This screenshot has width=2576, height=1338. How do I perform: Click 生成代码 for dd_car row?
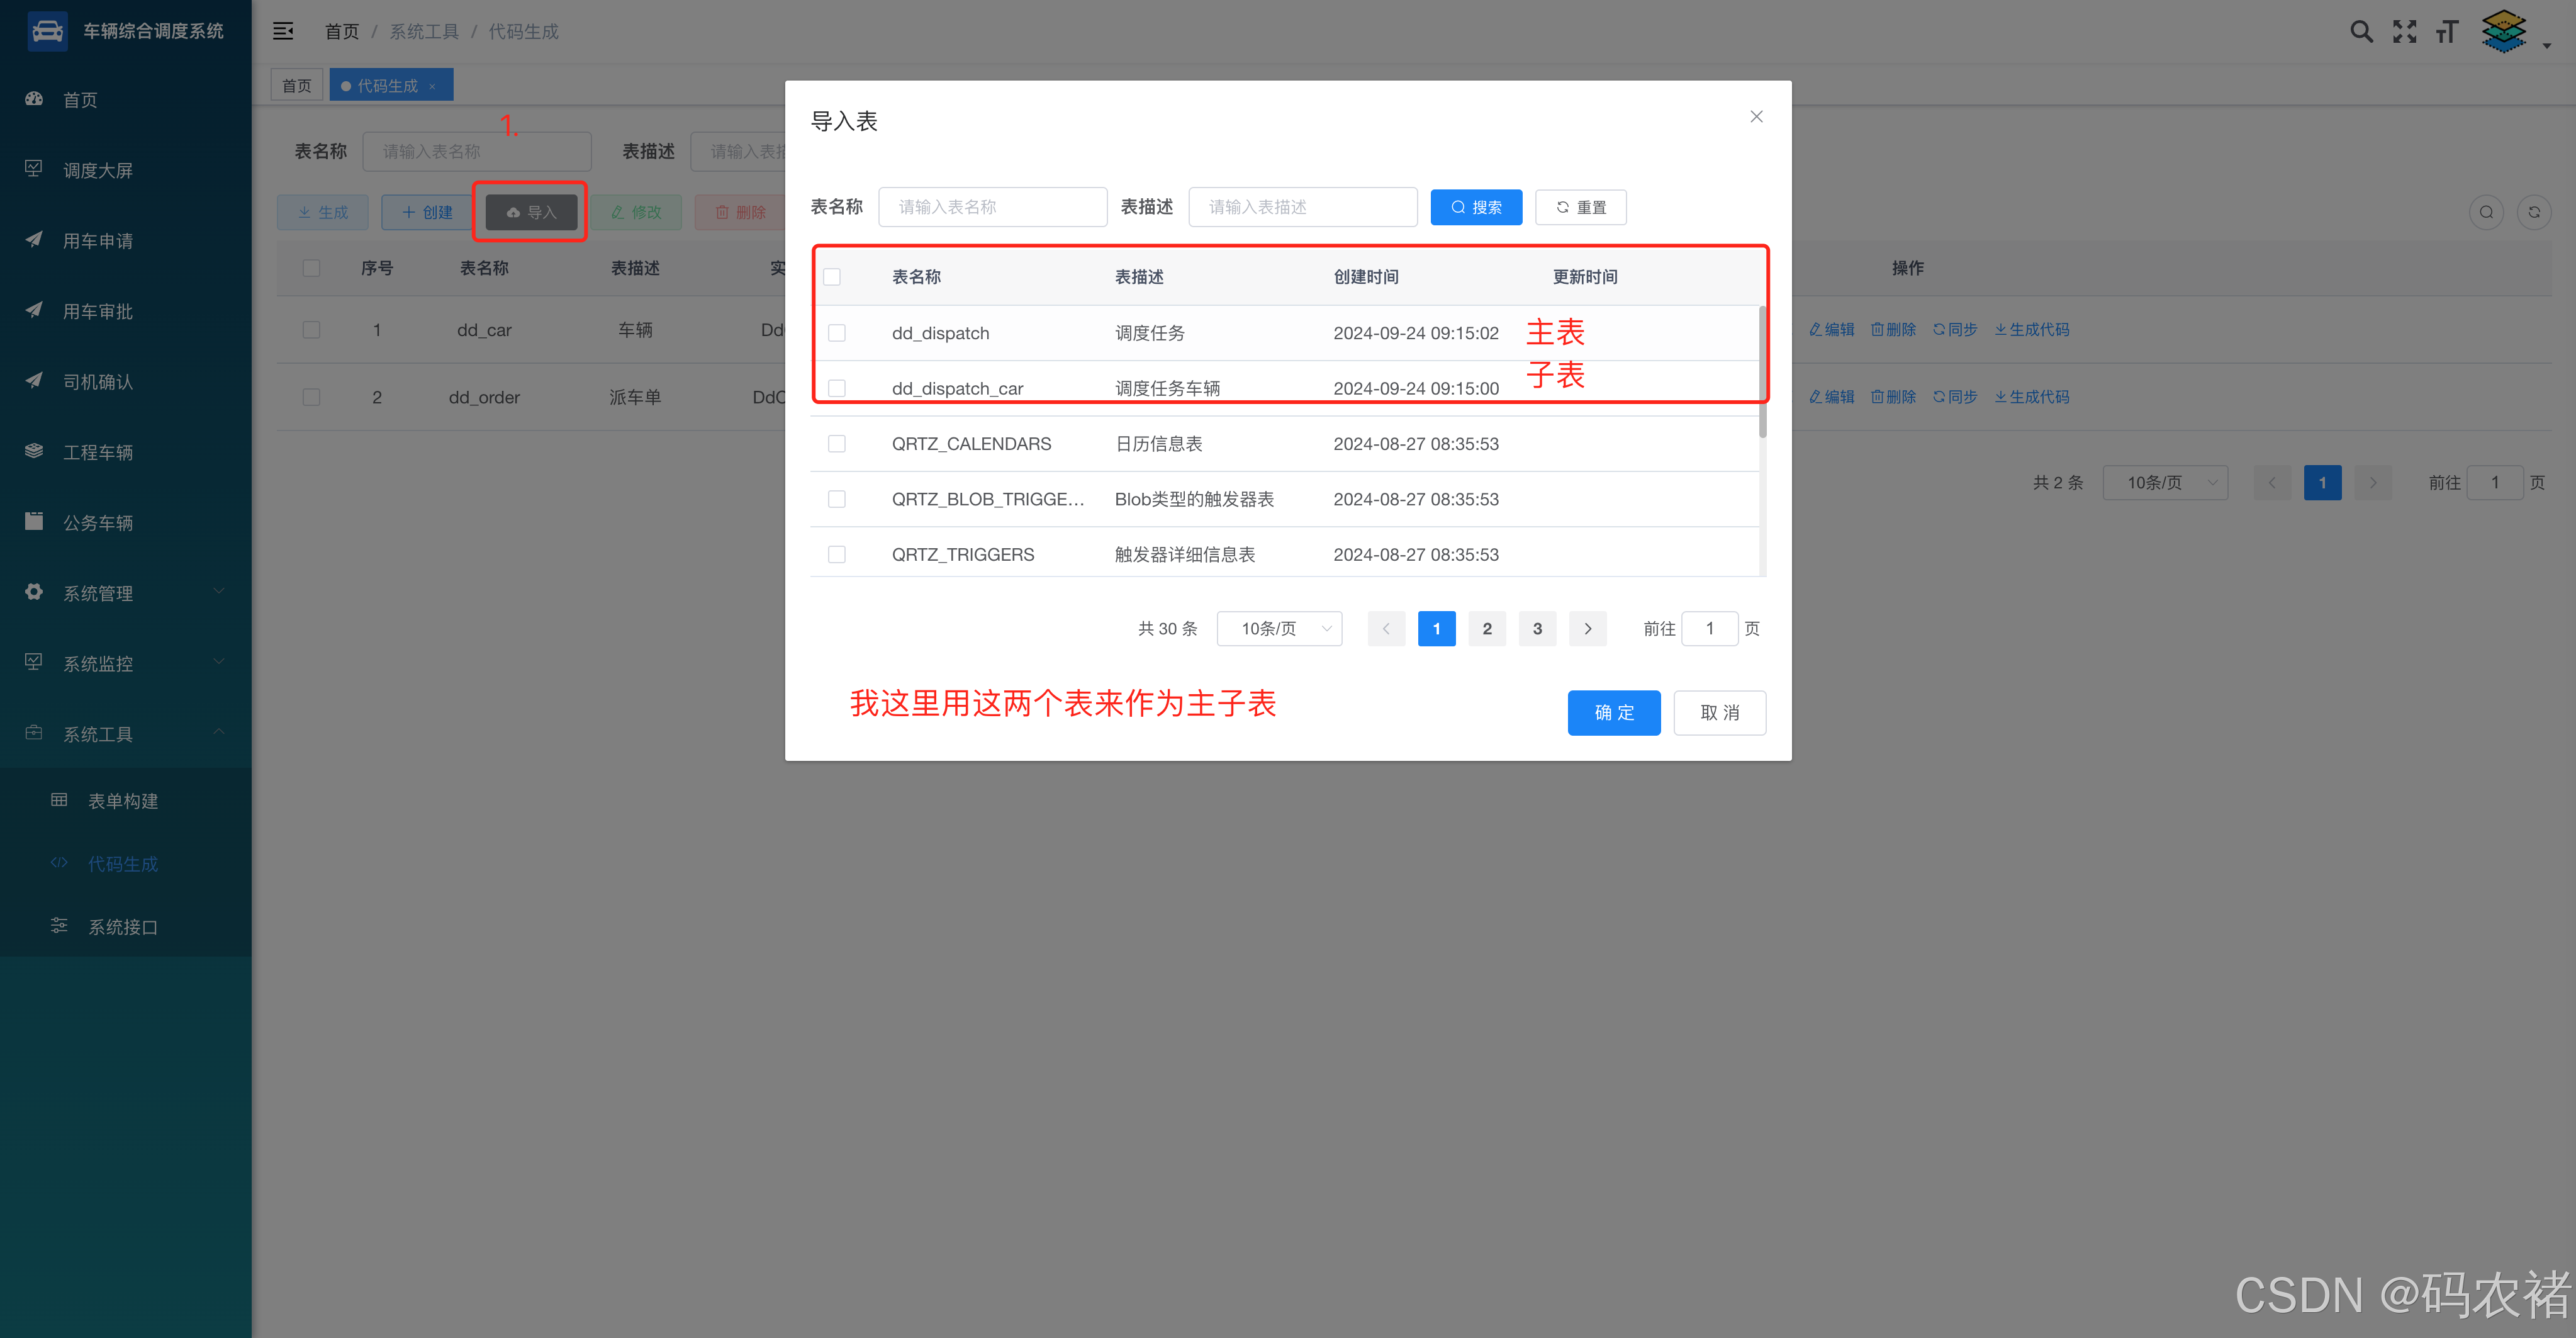(x=2032, y=330)
